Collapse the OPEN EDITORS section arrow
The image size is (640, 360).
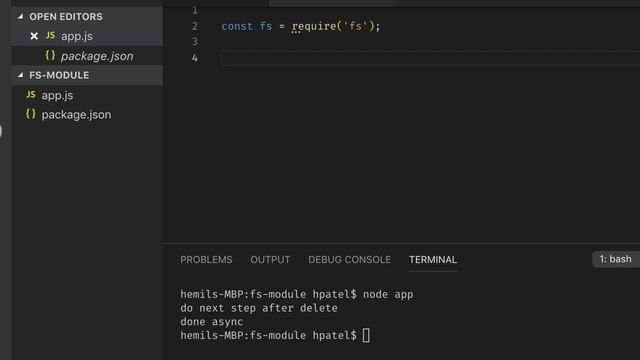coord(20,17)
